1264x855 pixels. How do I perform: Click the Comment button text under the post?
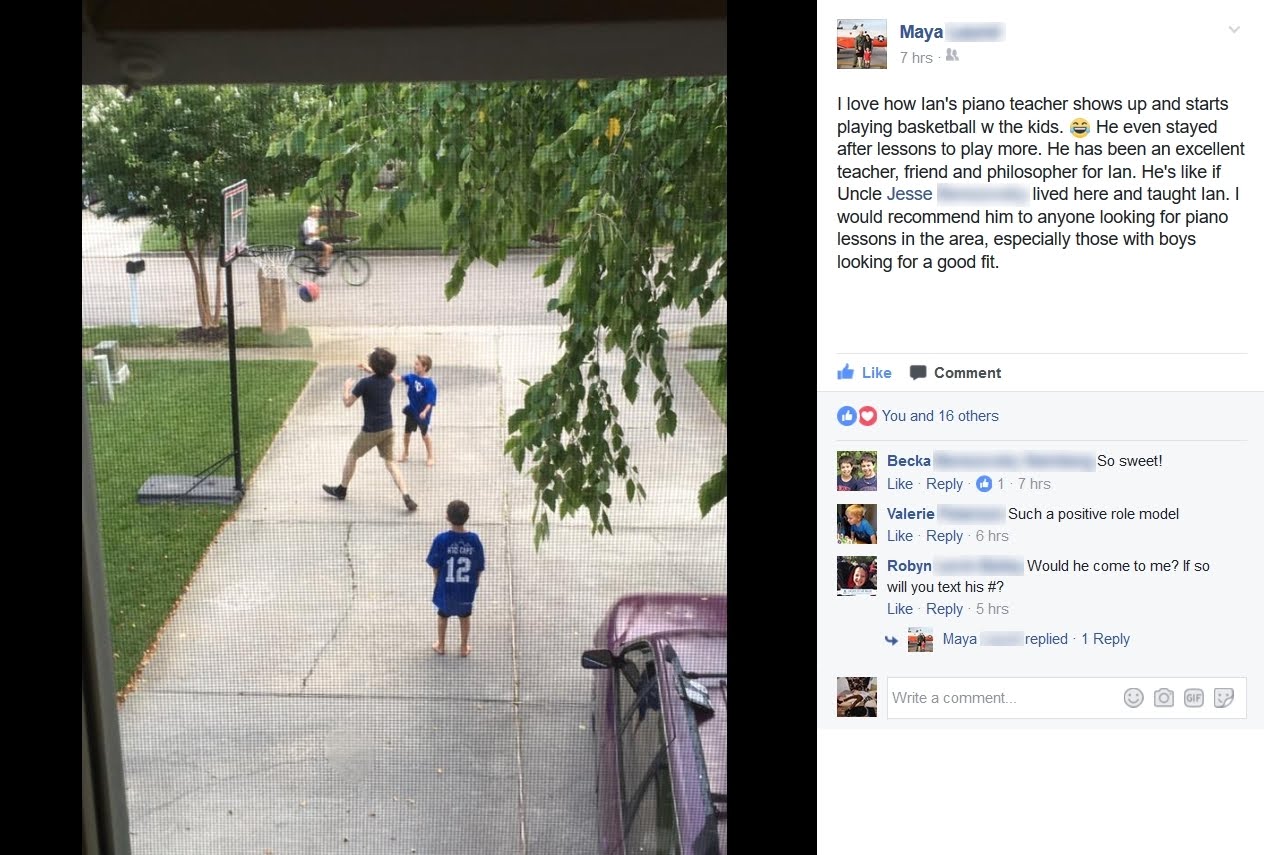click(967, 373)
